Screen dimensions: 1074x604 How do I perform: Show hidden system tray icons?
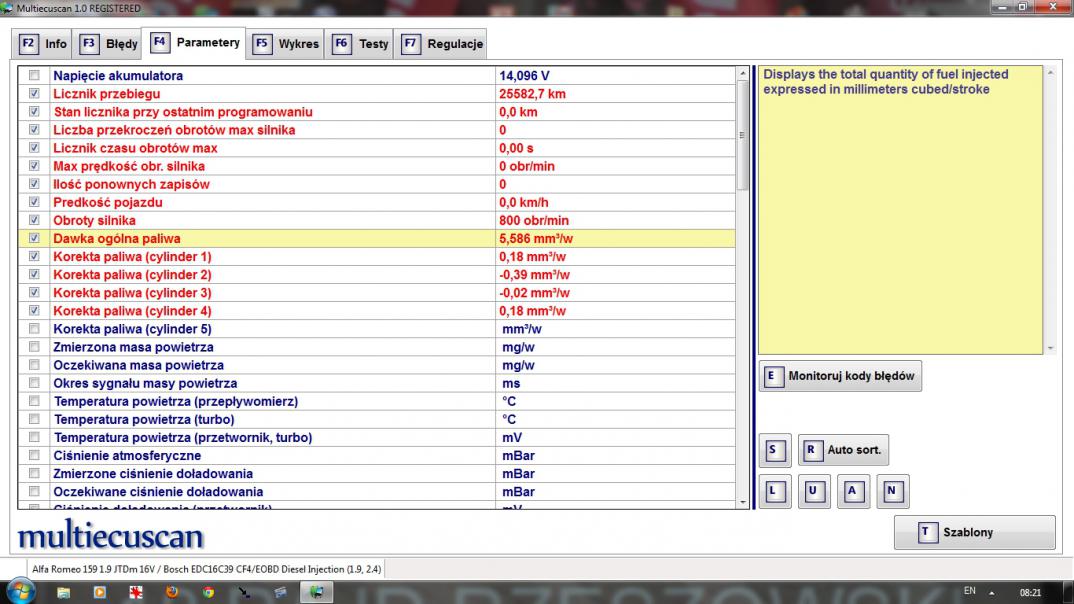tap(992, 592)
